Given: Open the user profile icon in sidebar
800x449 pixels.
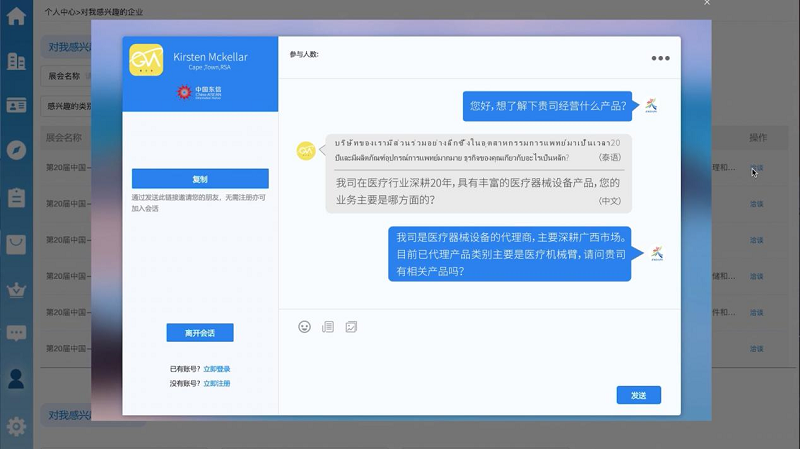Looking at the screenshot, I should pyautogui.click(x=16, y=379).
